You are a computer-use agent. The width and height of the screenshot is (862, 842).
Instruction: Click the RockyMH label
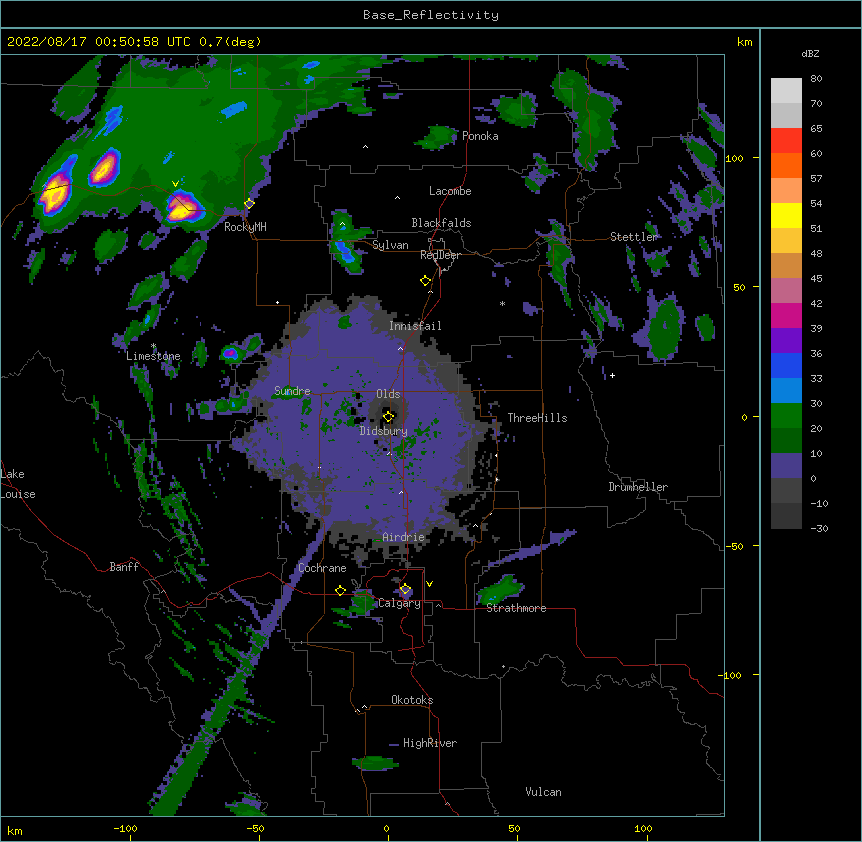[245, 228]
